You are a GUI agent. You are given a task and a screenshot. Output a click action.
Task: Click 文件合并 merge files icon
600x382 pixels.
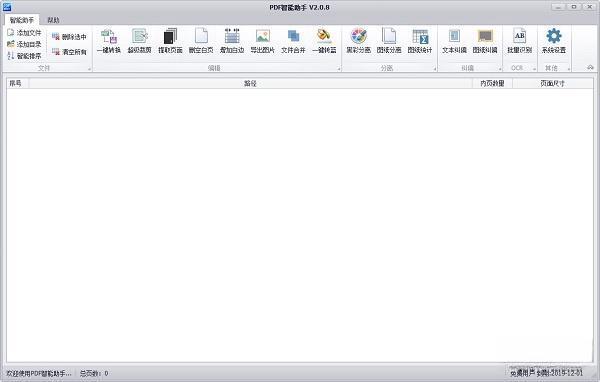click(x=293, y=41)
